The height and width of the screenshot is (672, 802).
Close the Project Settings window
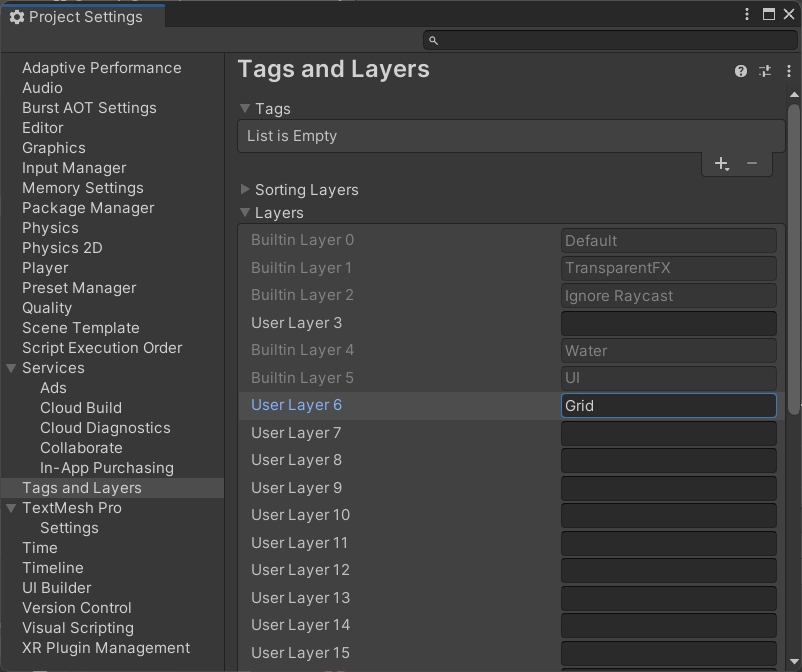[x=789, y=14]
